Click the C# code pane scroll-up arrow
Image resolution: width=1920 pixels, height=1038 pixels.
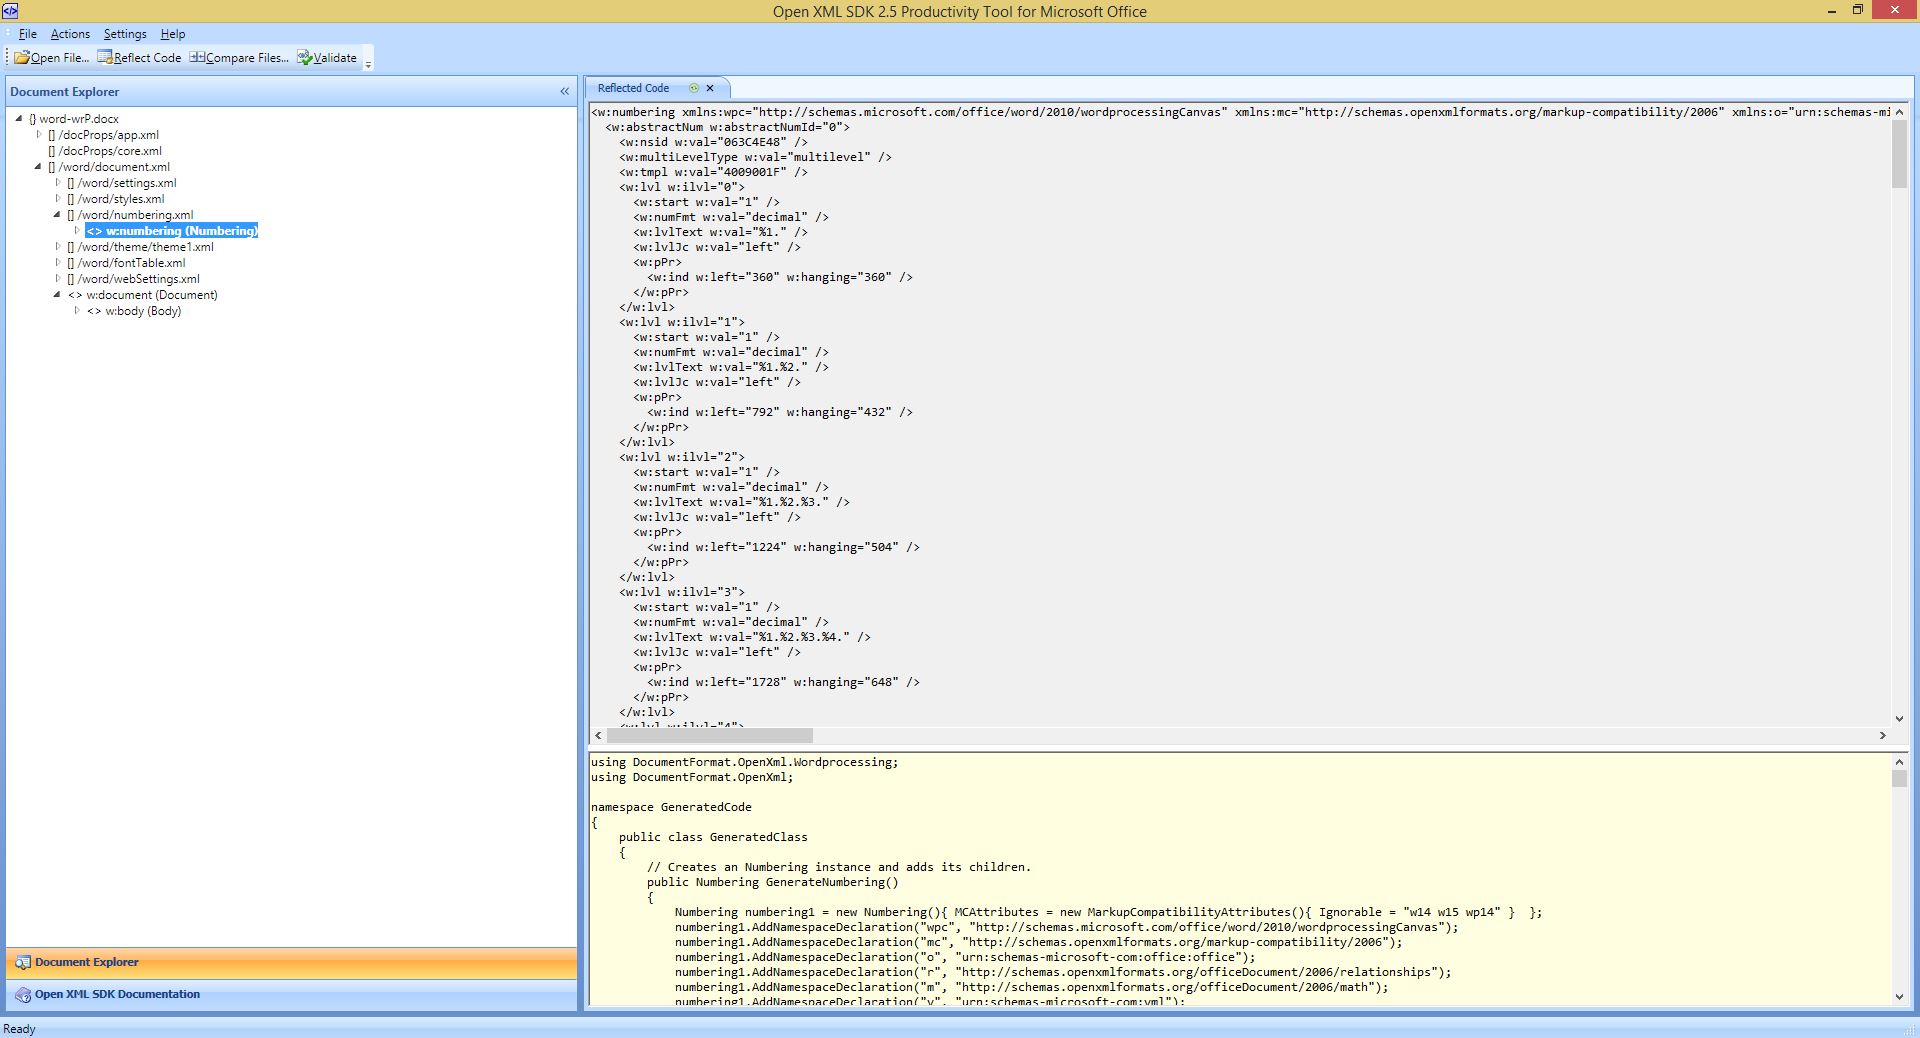pos(1899,762)
